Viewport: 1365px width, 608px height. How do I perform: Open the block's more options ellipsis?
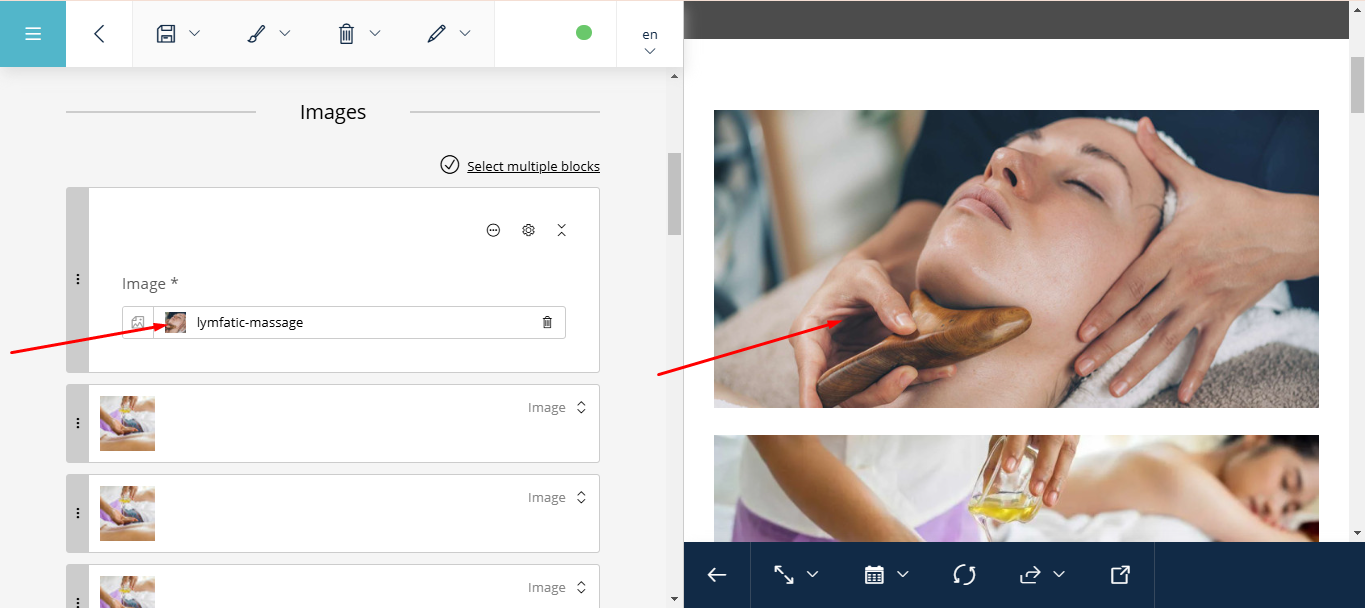[x=493, y=230]
